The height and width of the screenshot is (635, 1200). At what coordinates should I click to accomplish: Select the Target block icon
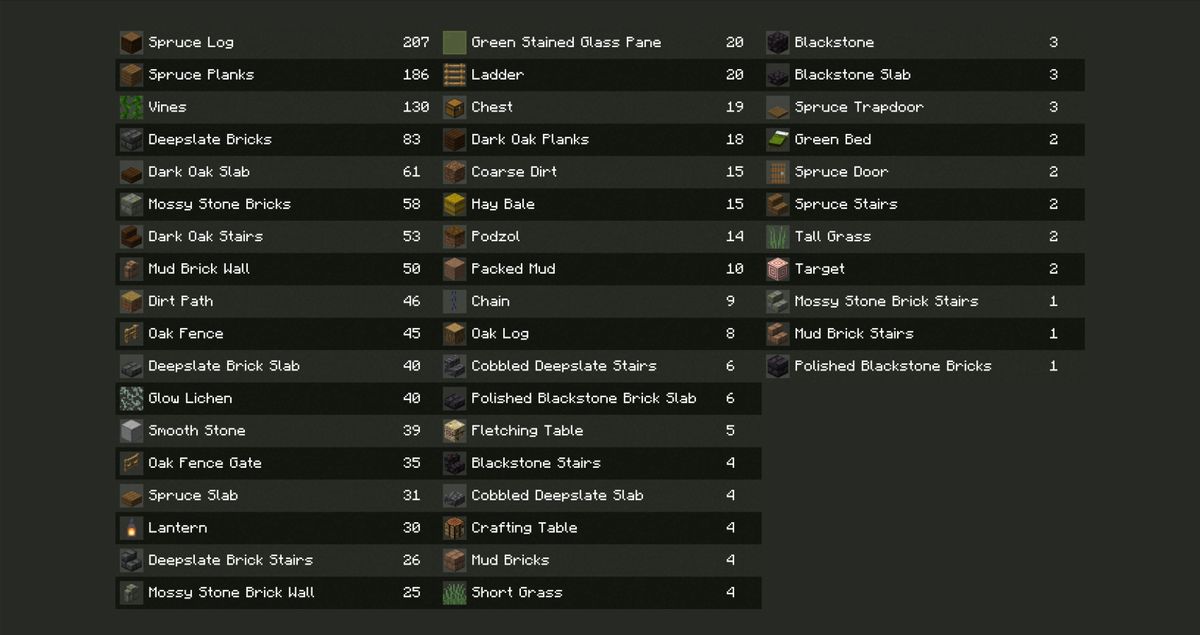tap(778, 269)
